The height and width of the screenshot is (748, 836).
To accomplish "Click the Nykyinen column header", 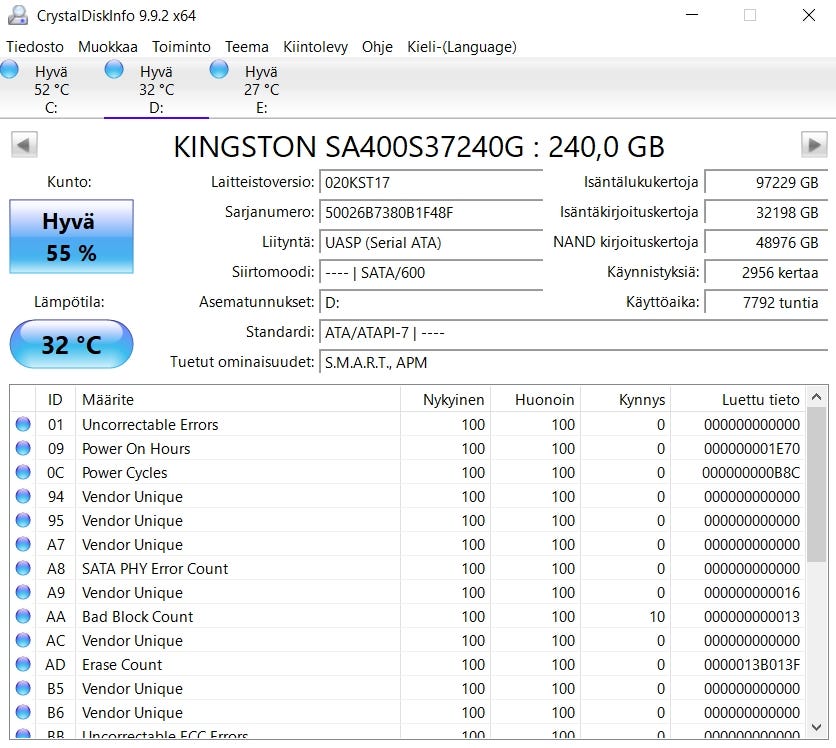I will pos(445,399).
